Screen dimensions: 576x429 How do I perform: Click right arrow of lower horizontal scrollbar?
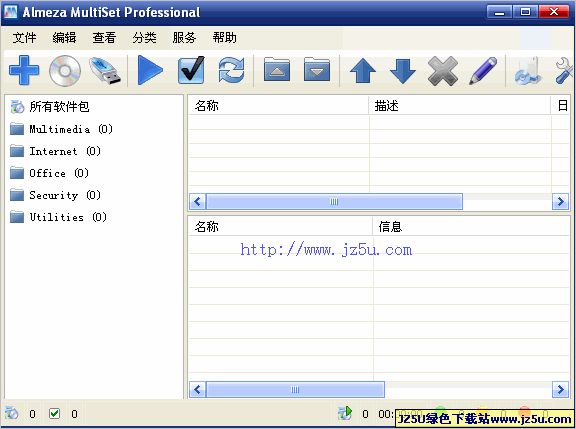click(x=561, y=389)
